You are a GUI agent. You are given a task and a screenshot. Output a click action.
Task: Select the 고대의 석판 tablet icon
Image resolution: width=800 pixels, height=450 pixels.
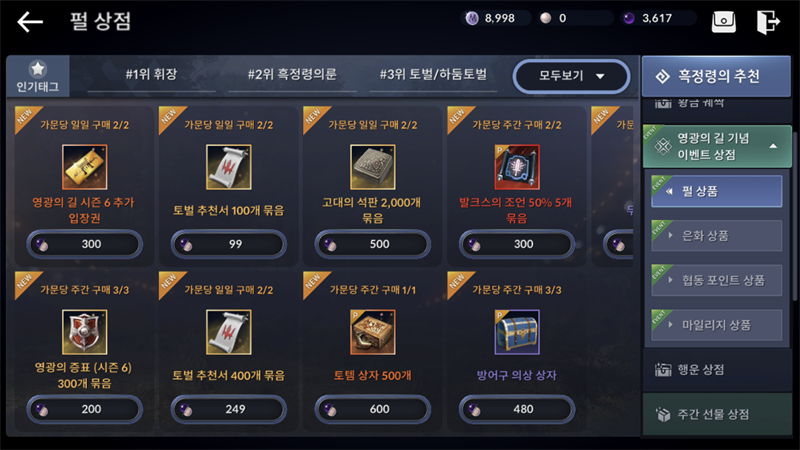[x=373, y=167]
